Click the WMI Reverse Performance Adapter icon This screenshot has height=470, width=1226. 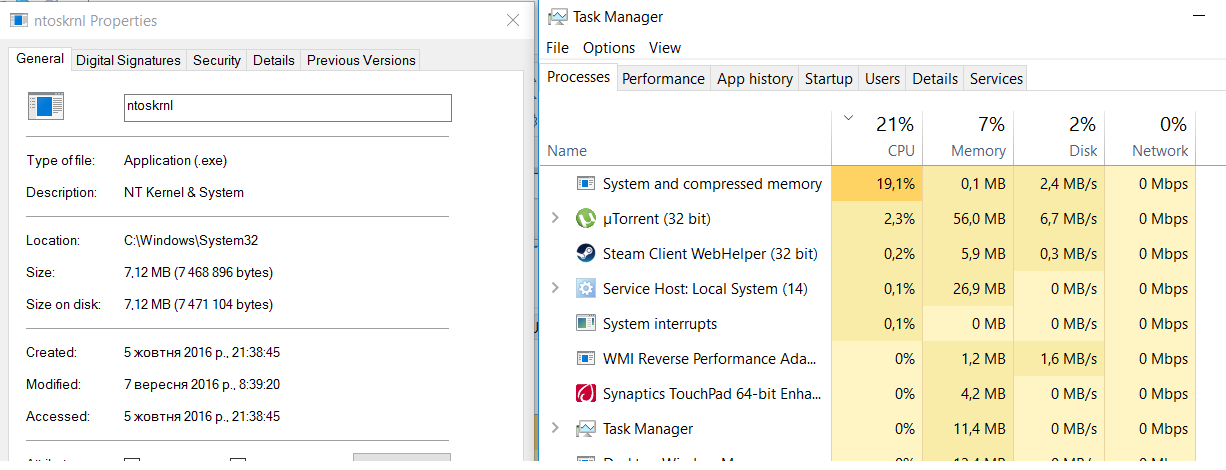(x=586, y=359)
